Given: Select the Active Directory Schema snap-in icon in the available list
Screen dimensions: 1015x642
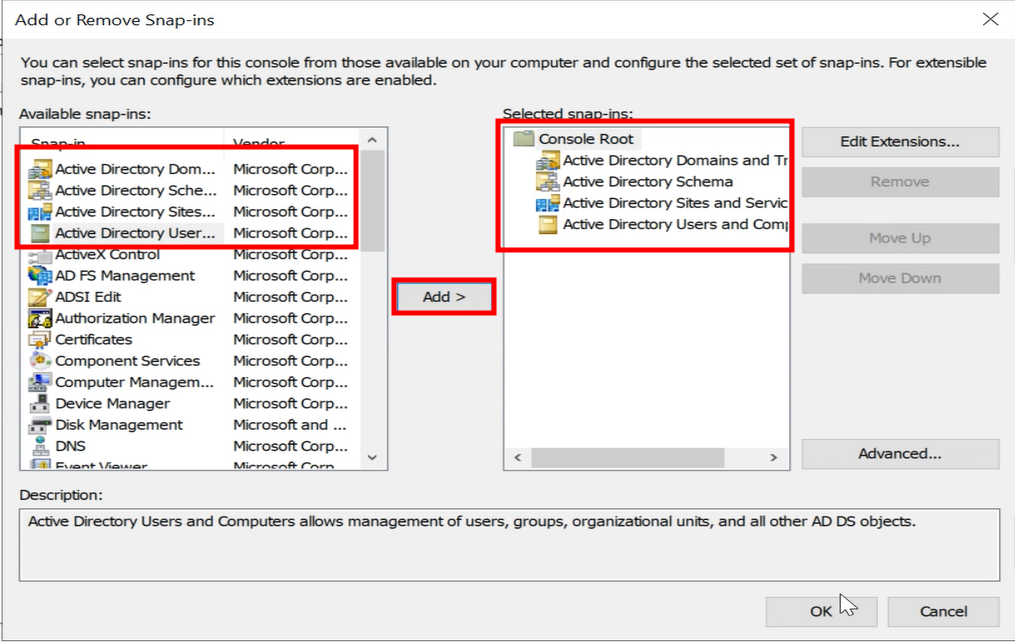Looking at the screenshot, I should [x=40, y=190].
